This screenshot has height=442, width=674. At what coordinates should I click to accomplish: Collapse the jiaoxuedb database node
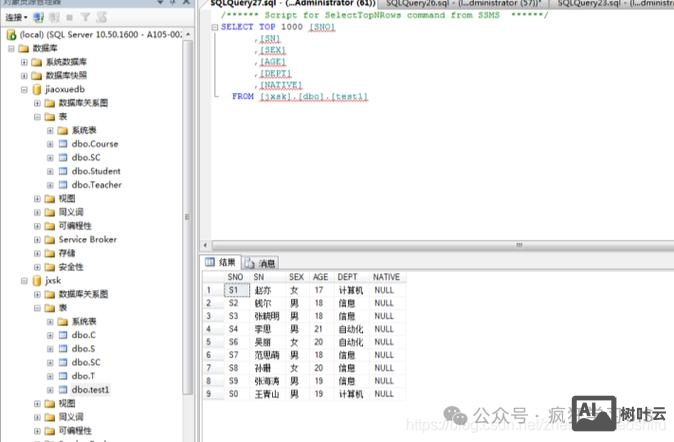(x=25, y=89)
